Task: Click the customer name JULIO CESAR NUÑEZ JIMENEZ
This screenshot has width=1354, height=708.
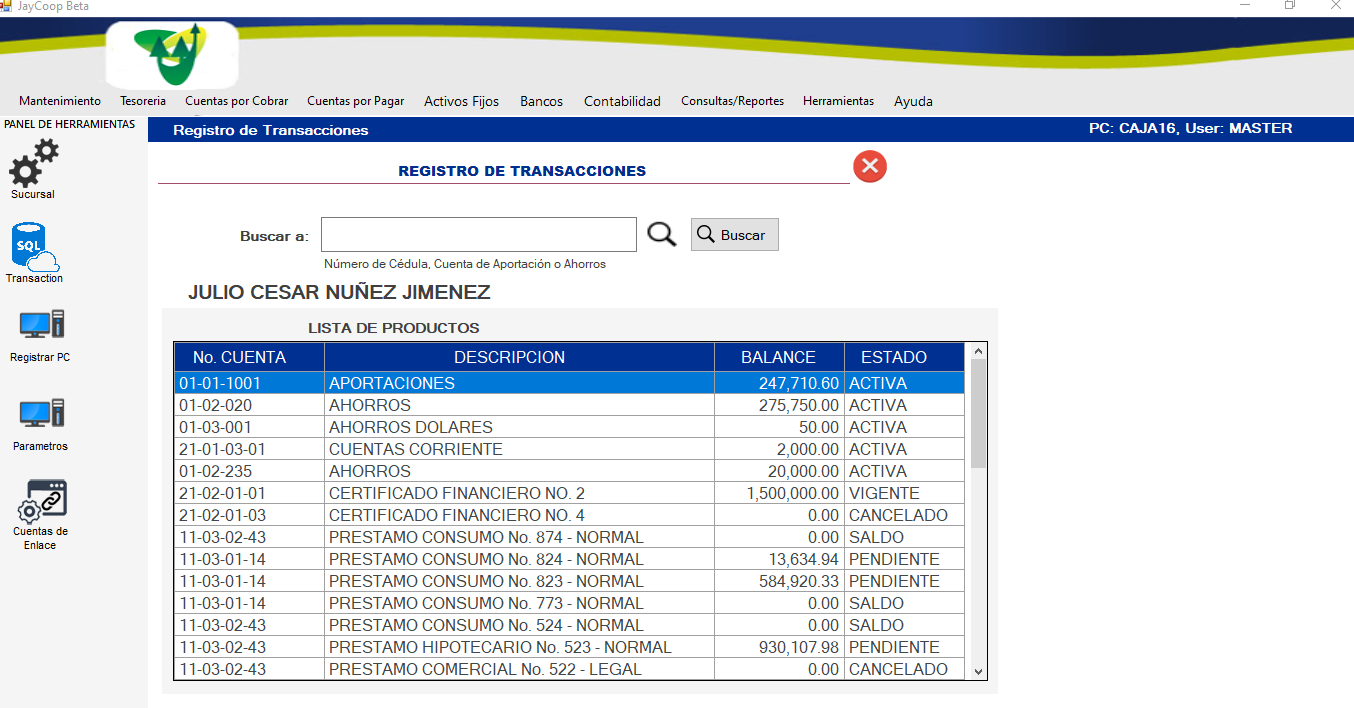Action: pyautogui.click(x=339, y=293)
